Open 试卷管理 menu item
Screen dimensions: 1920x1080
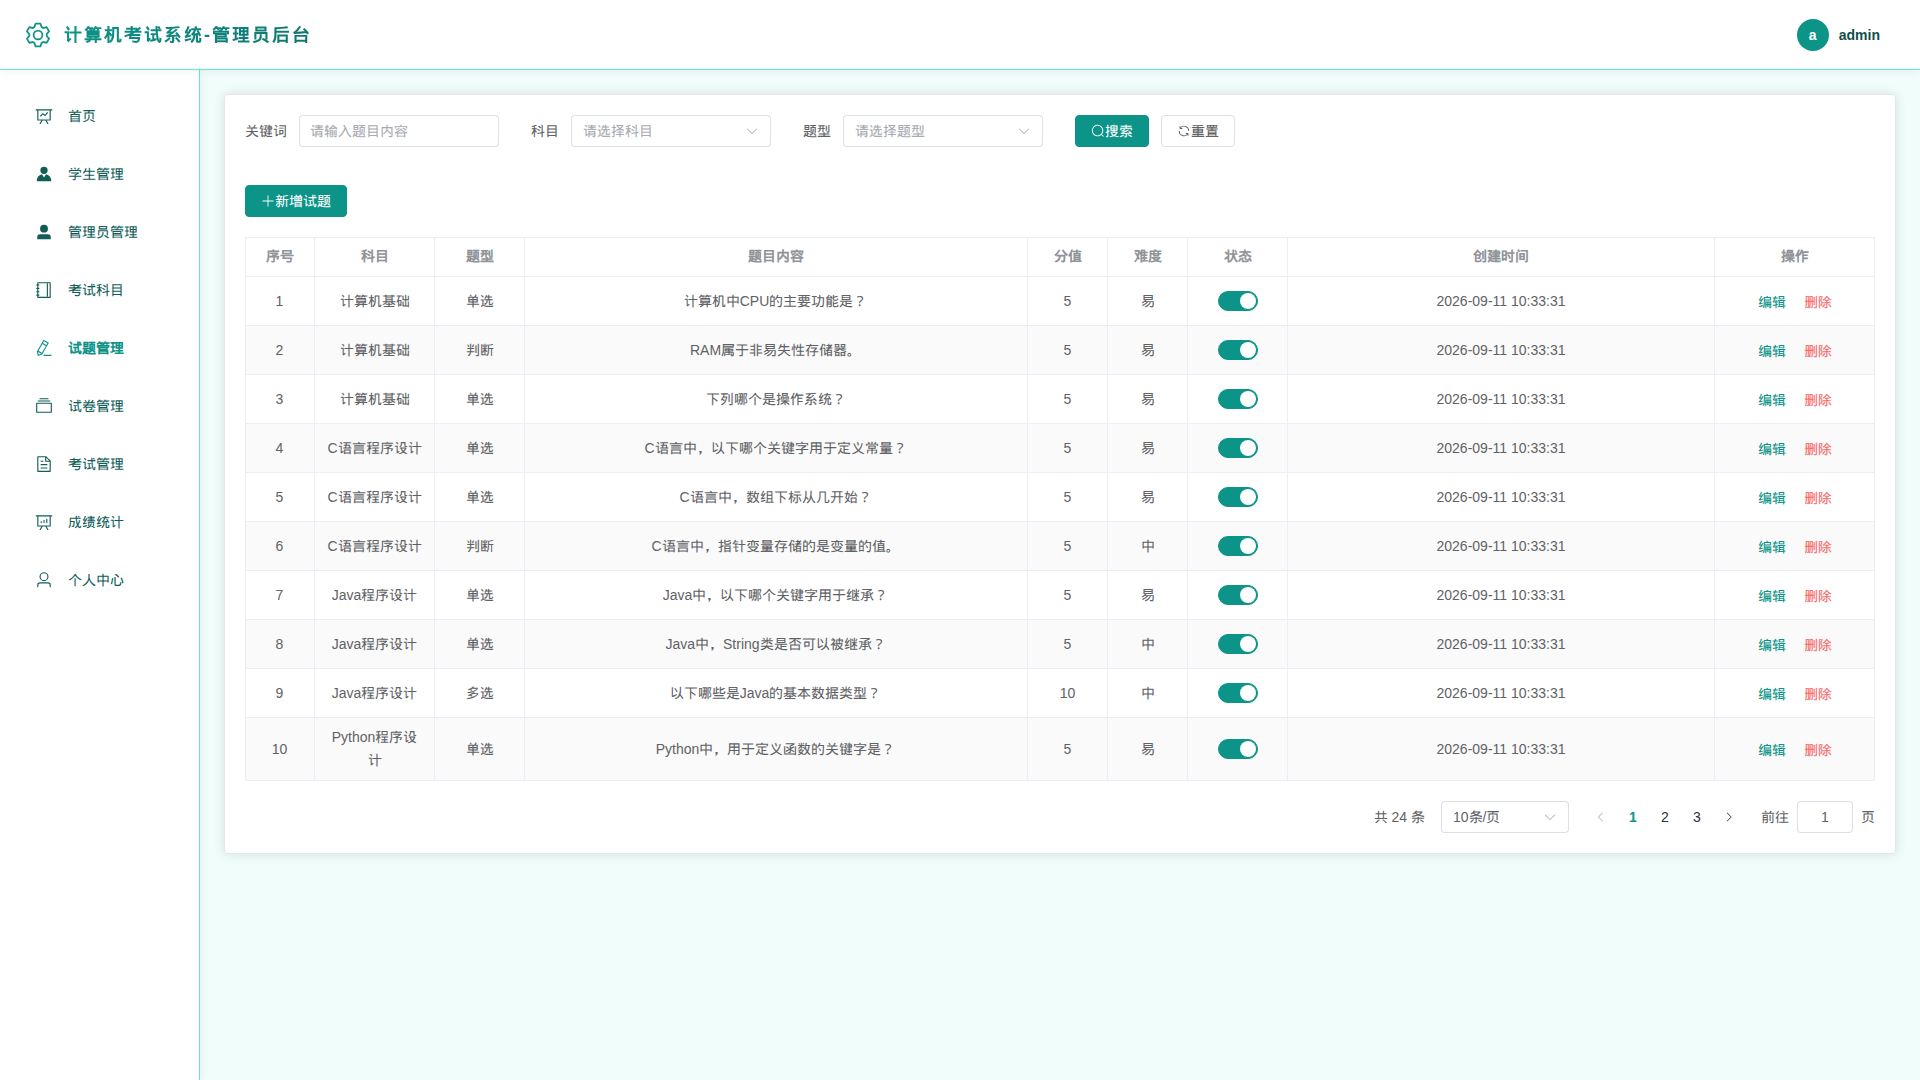100,406
